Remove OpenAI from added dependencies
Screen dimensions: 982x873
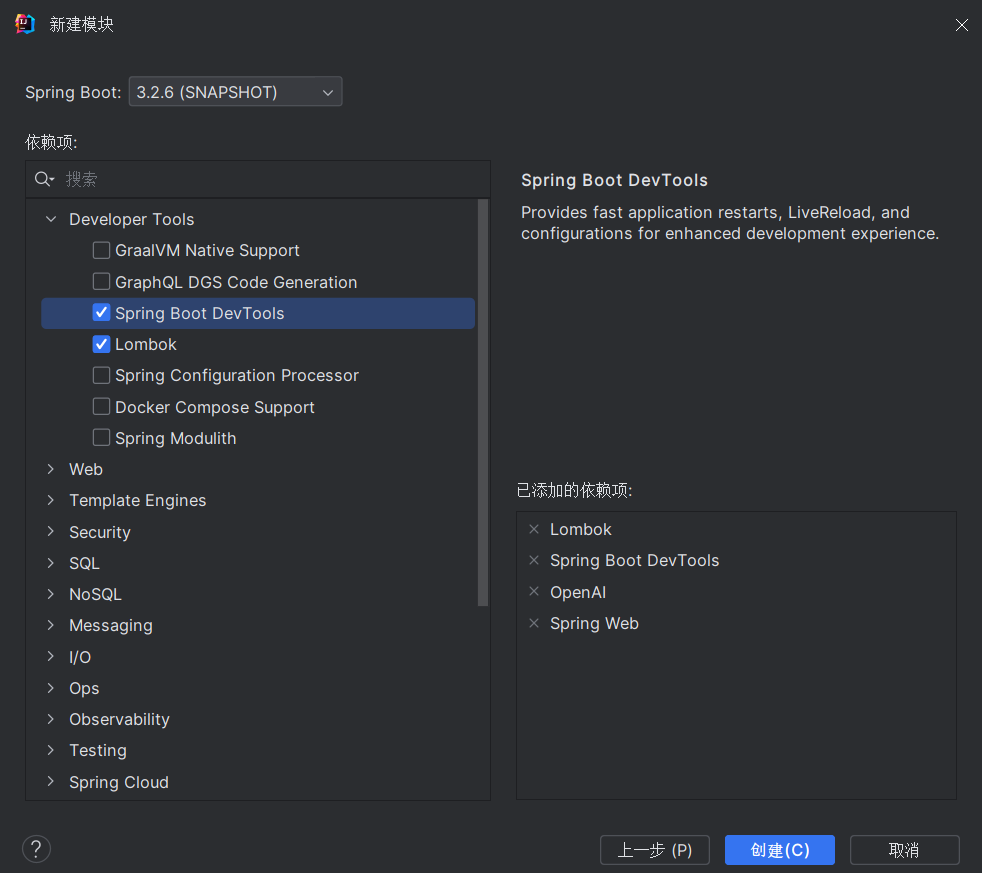[534, 591]
